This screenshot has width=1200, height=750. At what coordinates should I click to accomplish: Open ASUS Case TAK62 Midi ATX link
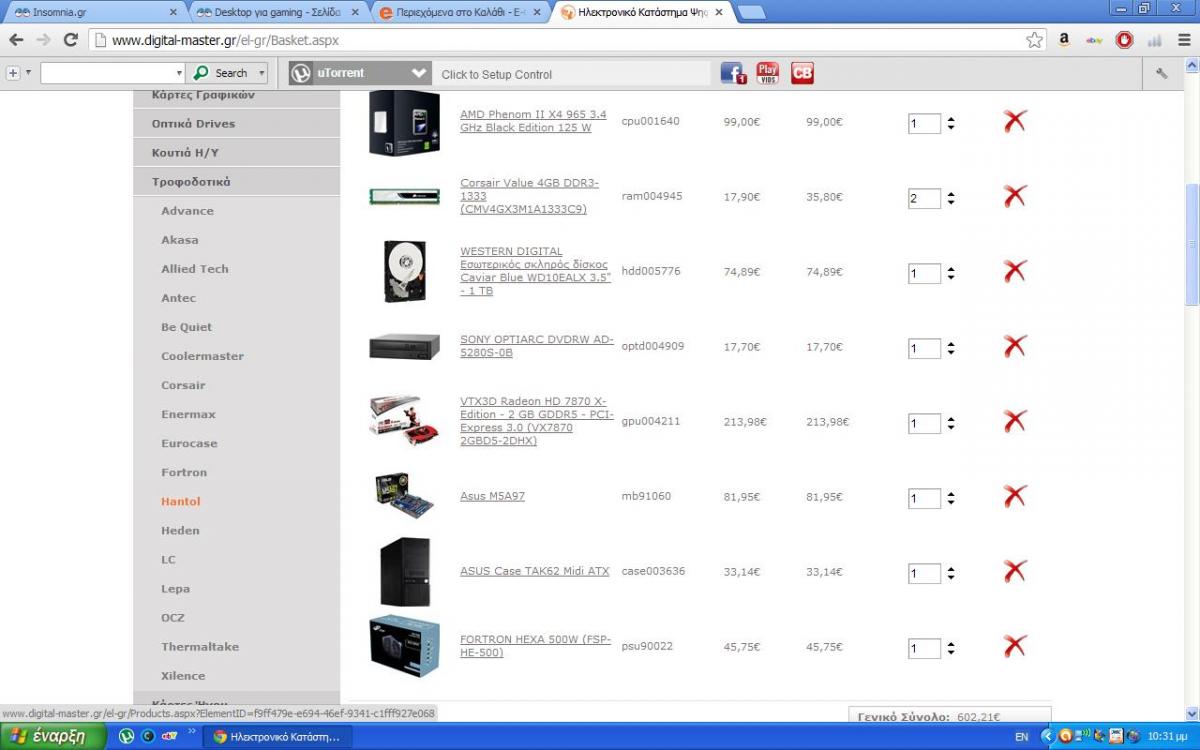pyautogui.click(x=534, y=571)
